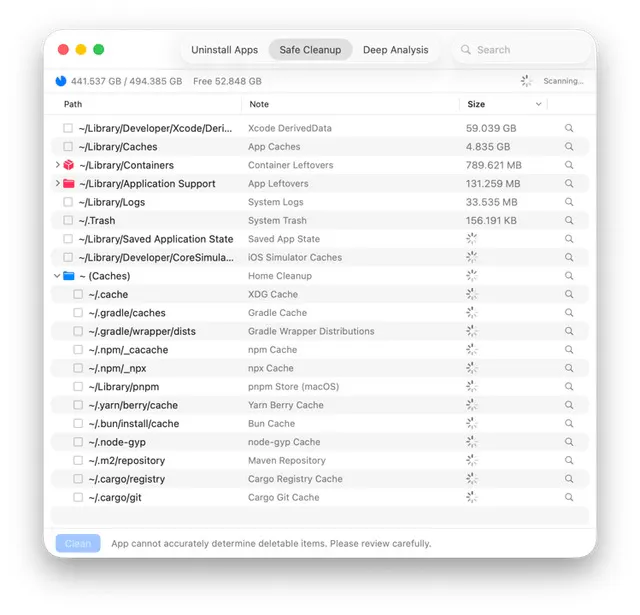
Task: Click the blue folder icon for ~ (Caches)
Action: (x=69, y=276)
